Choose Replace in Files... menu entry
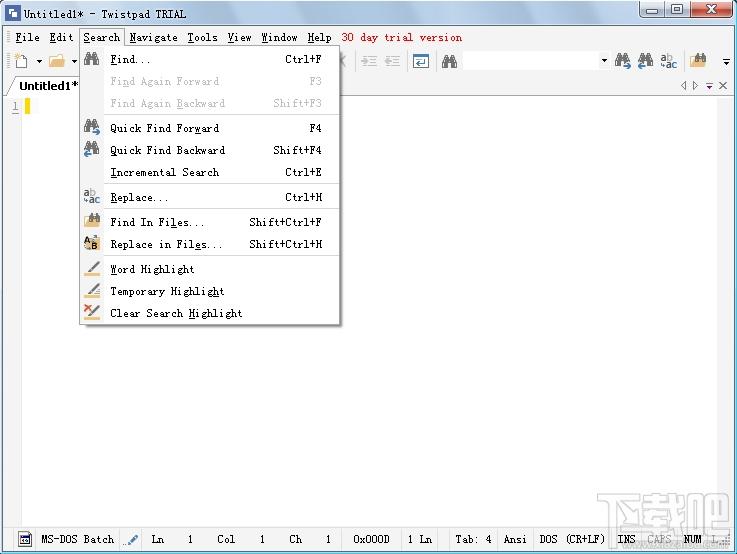This screenshot has height=554, width=737. pos(210,244)
